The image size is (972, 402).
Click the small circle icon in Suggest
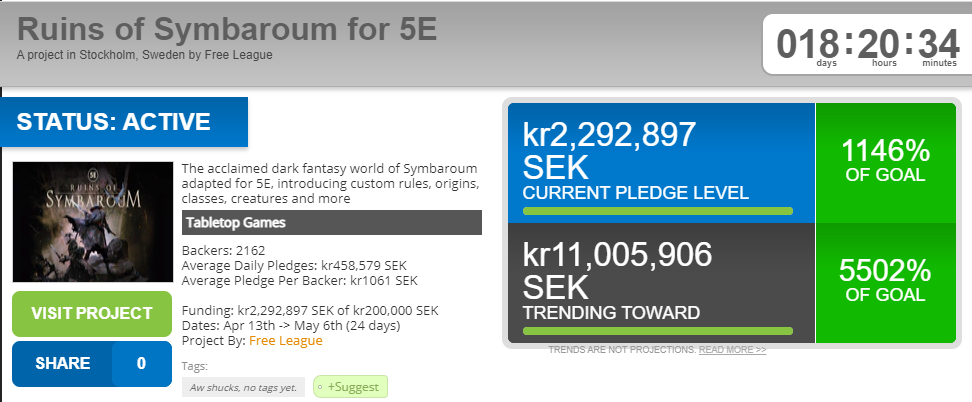coord(320,387)
